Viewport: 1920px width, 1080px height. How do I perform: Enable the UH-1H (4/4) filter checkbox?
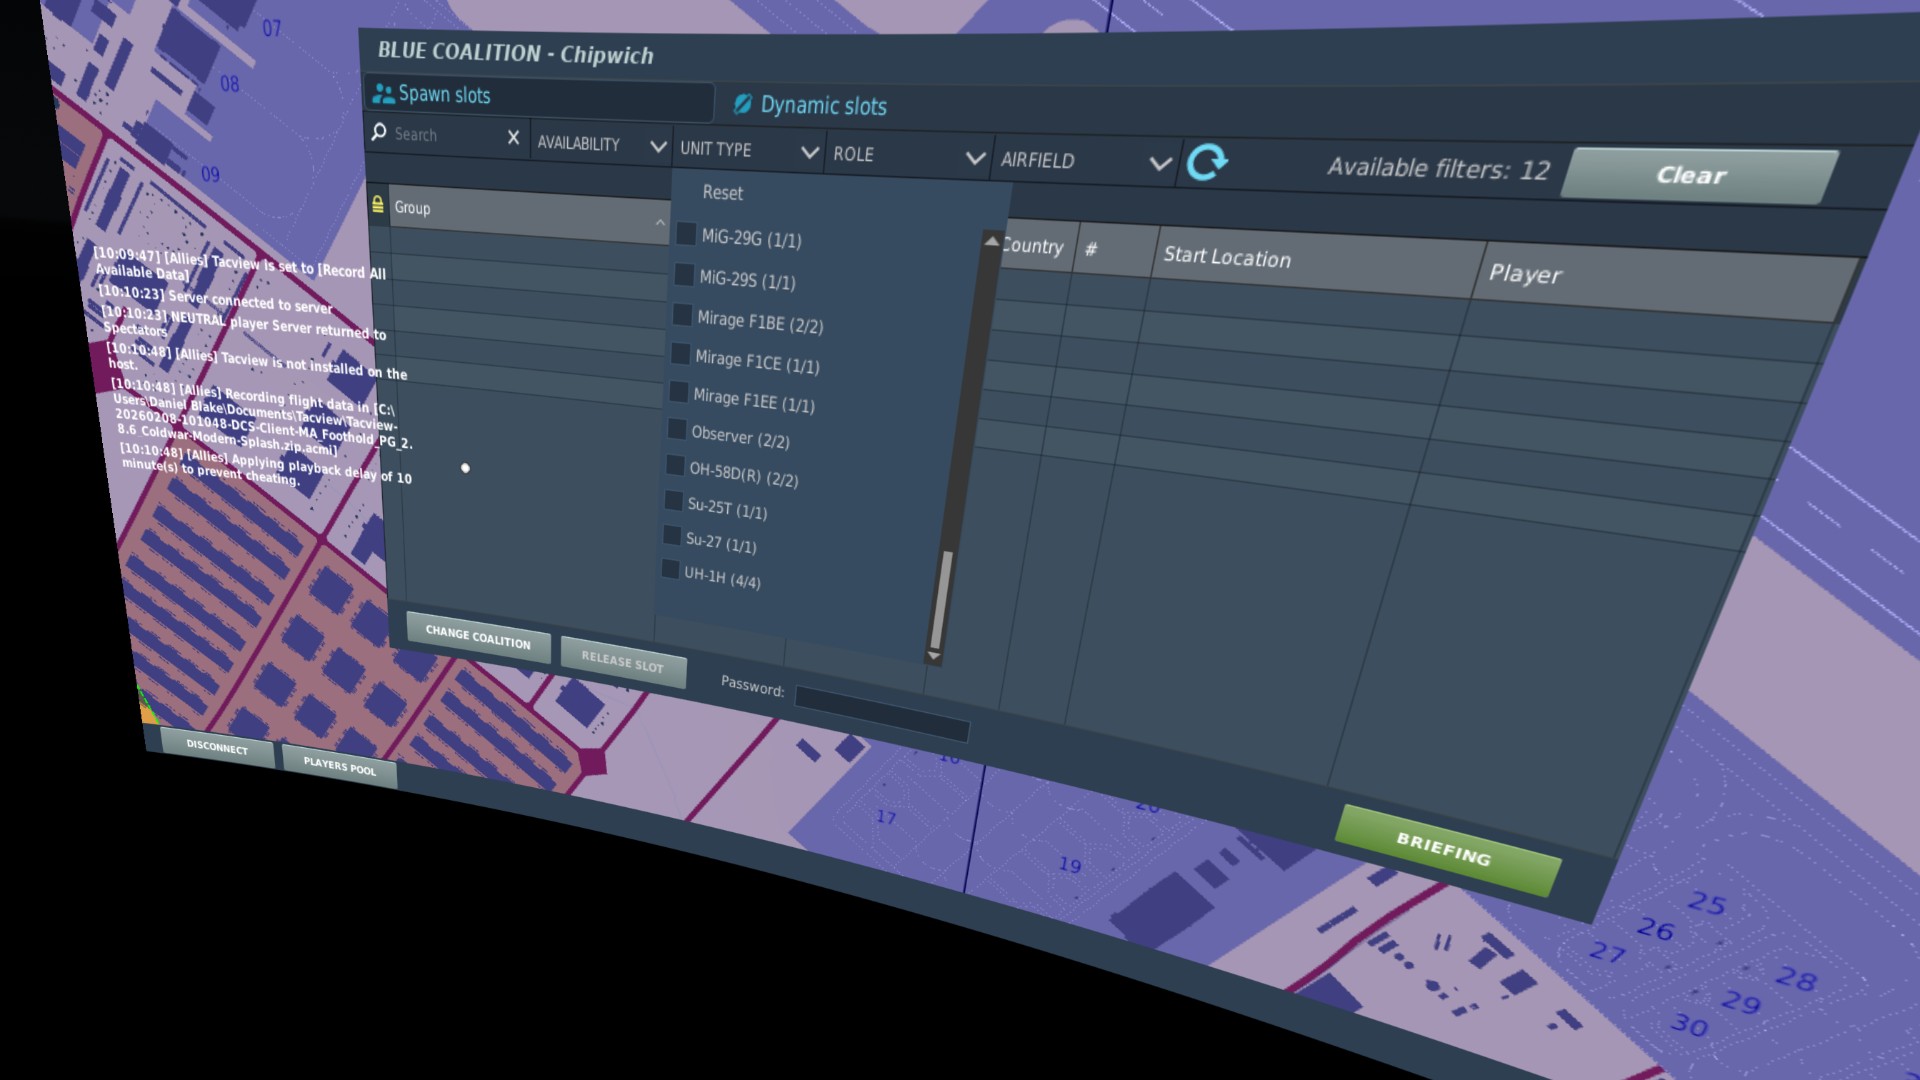pyautogui.click(x=670, y=569)
